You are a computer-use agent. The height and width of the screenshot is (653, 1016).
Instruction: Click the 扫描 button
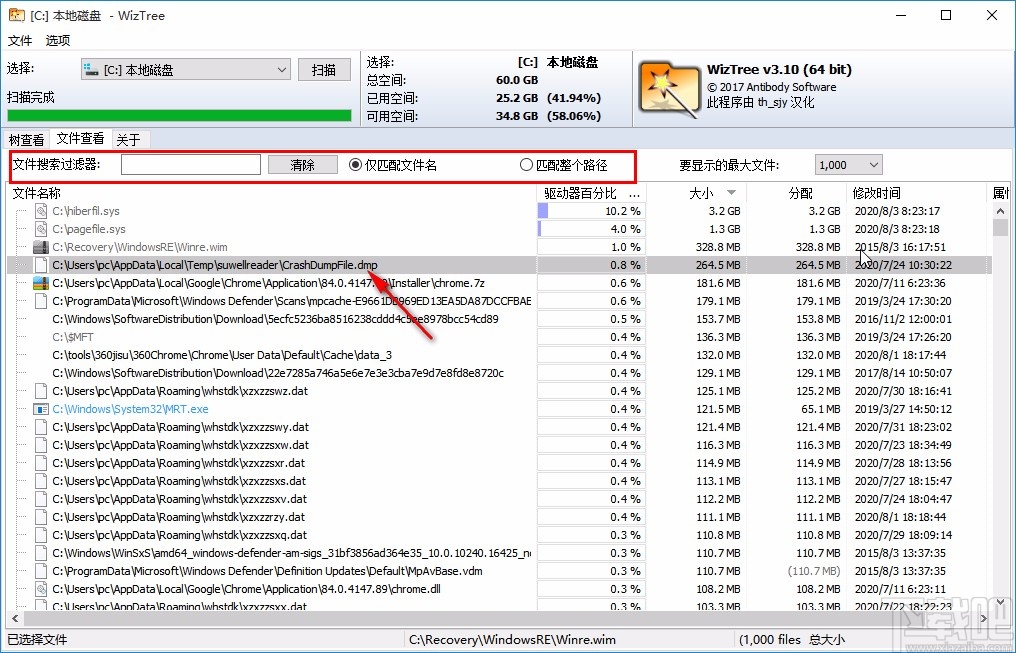pos(324,69)
